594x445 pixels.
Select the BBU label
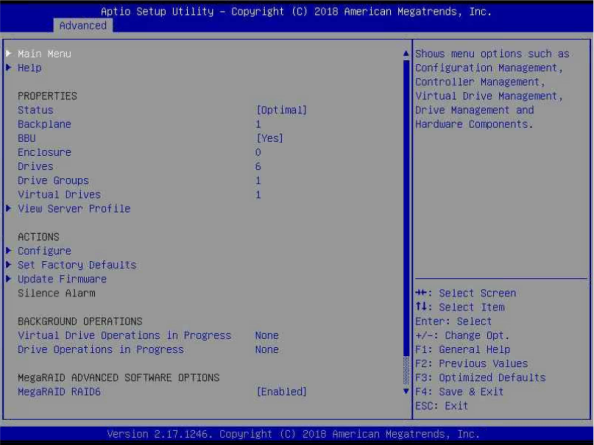(27, 138)
